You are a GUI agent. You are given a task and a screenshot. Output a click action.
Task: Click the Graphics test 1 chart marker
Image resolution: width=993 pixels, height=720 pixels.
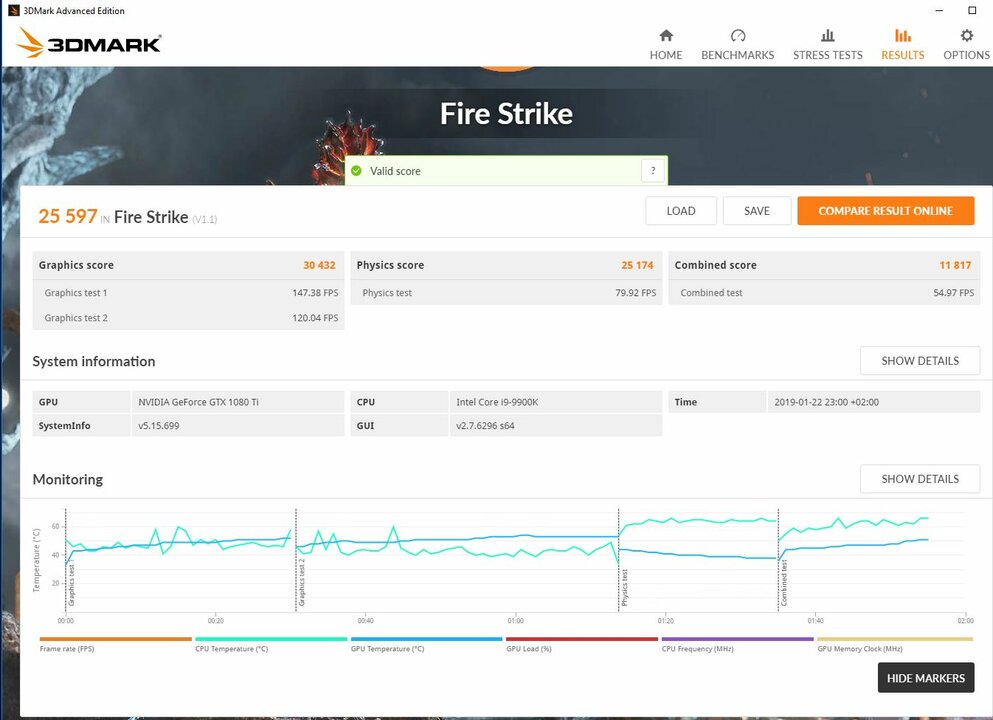(71, 585)
